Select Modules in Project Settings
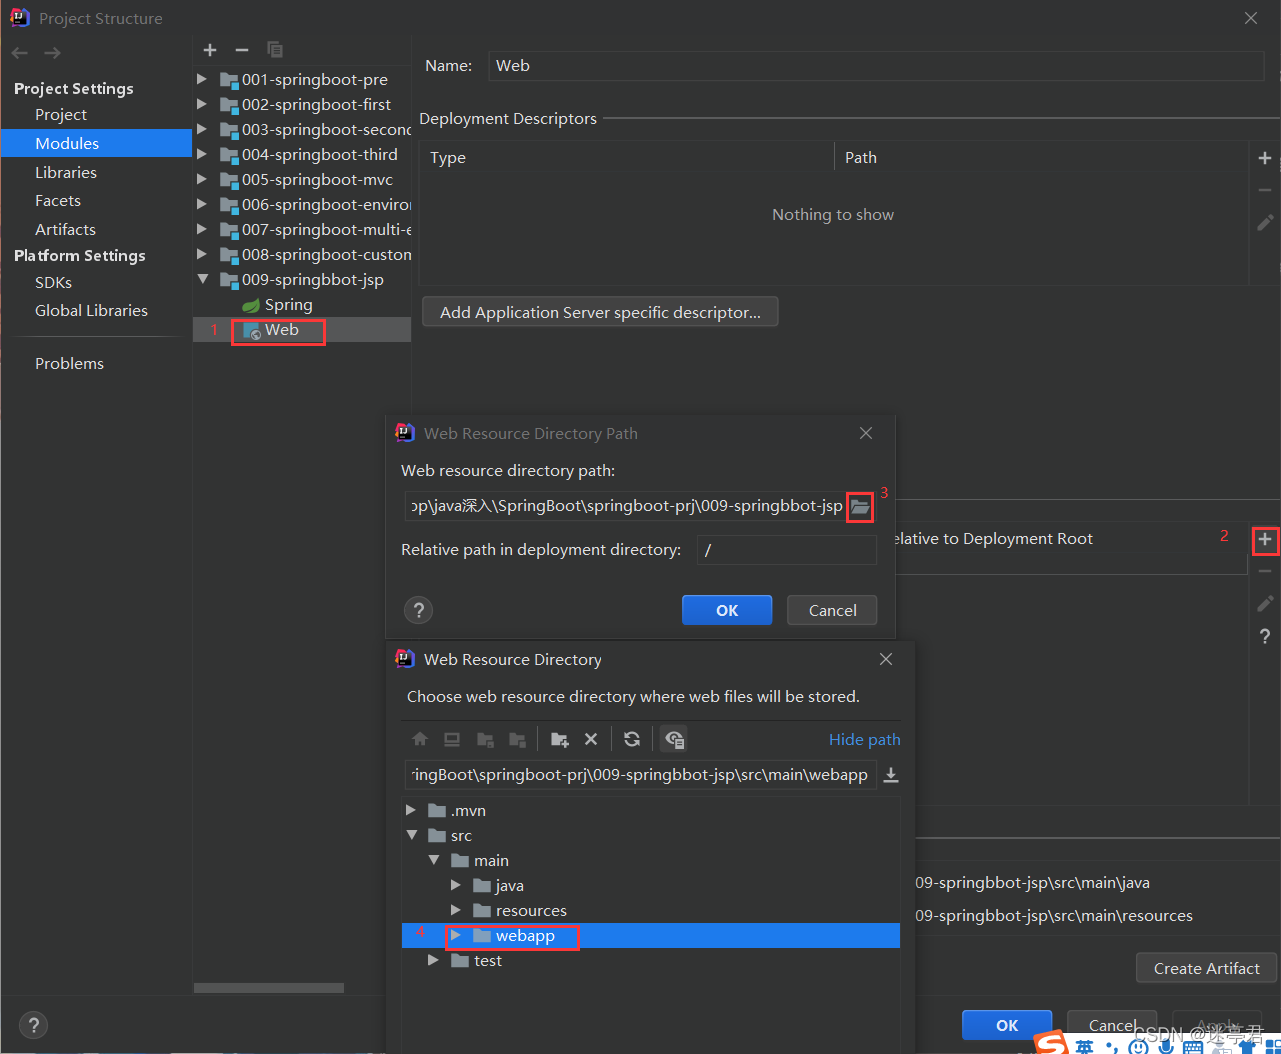1281x1054 pixels. click(96, 143)
